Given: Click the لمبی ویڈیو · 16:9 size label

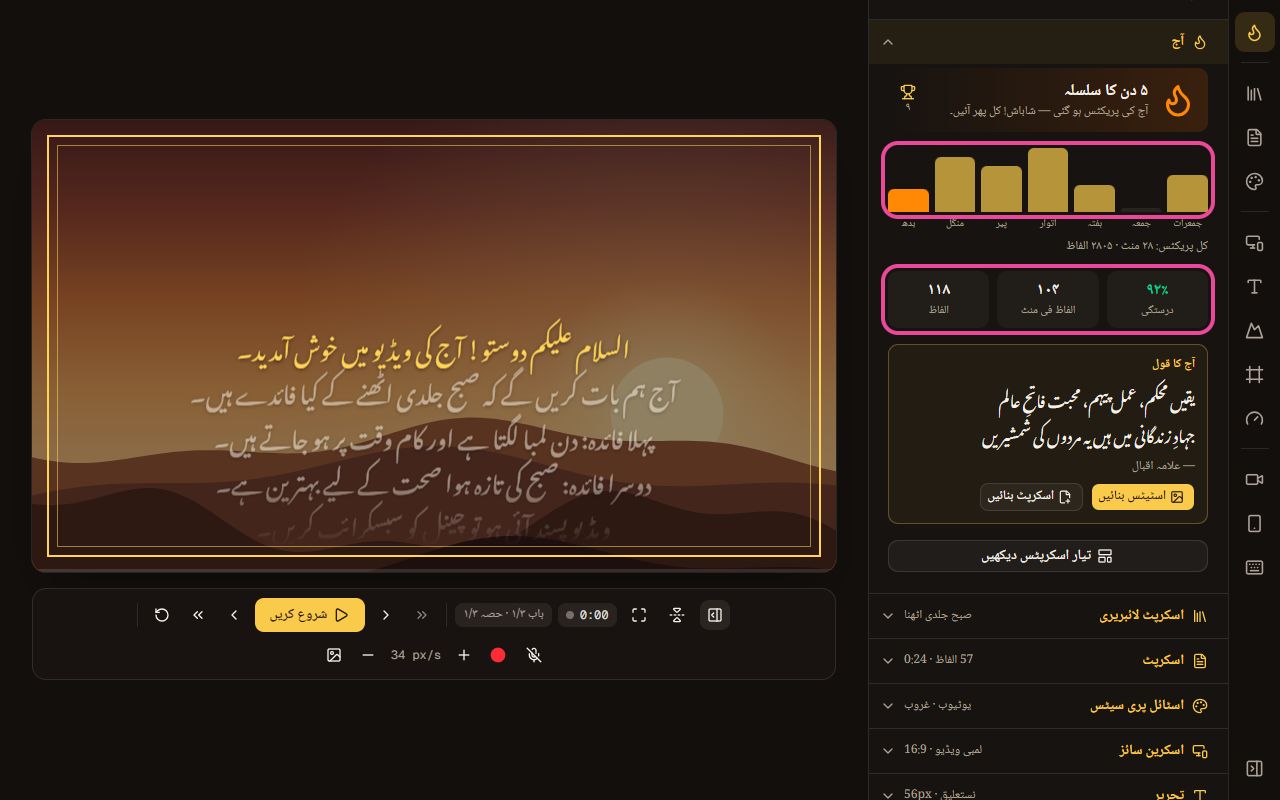Looking at the screenshot, I should click(942, 750).
